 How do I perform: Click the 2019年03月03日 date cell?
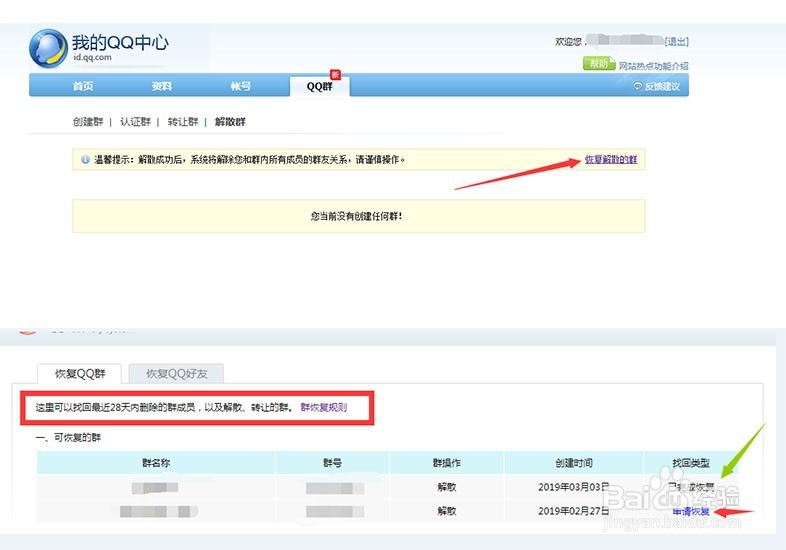573,487
